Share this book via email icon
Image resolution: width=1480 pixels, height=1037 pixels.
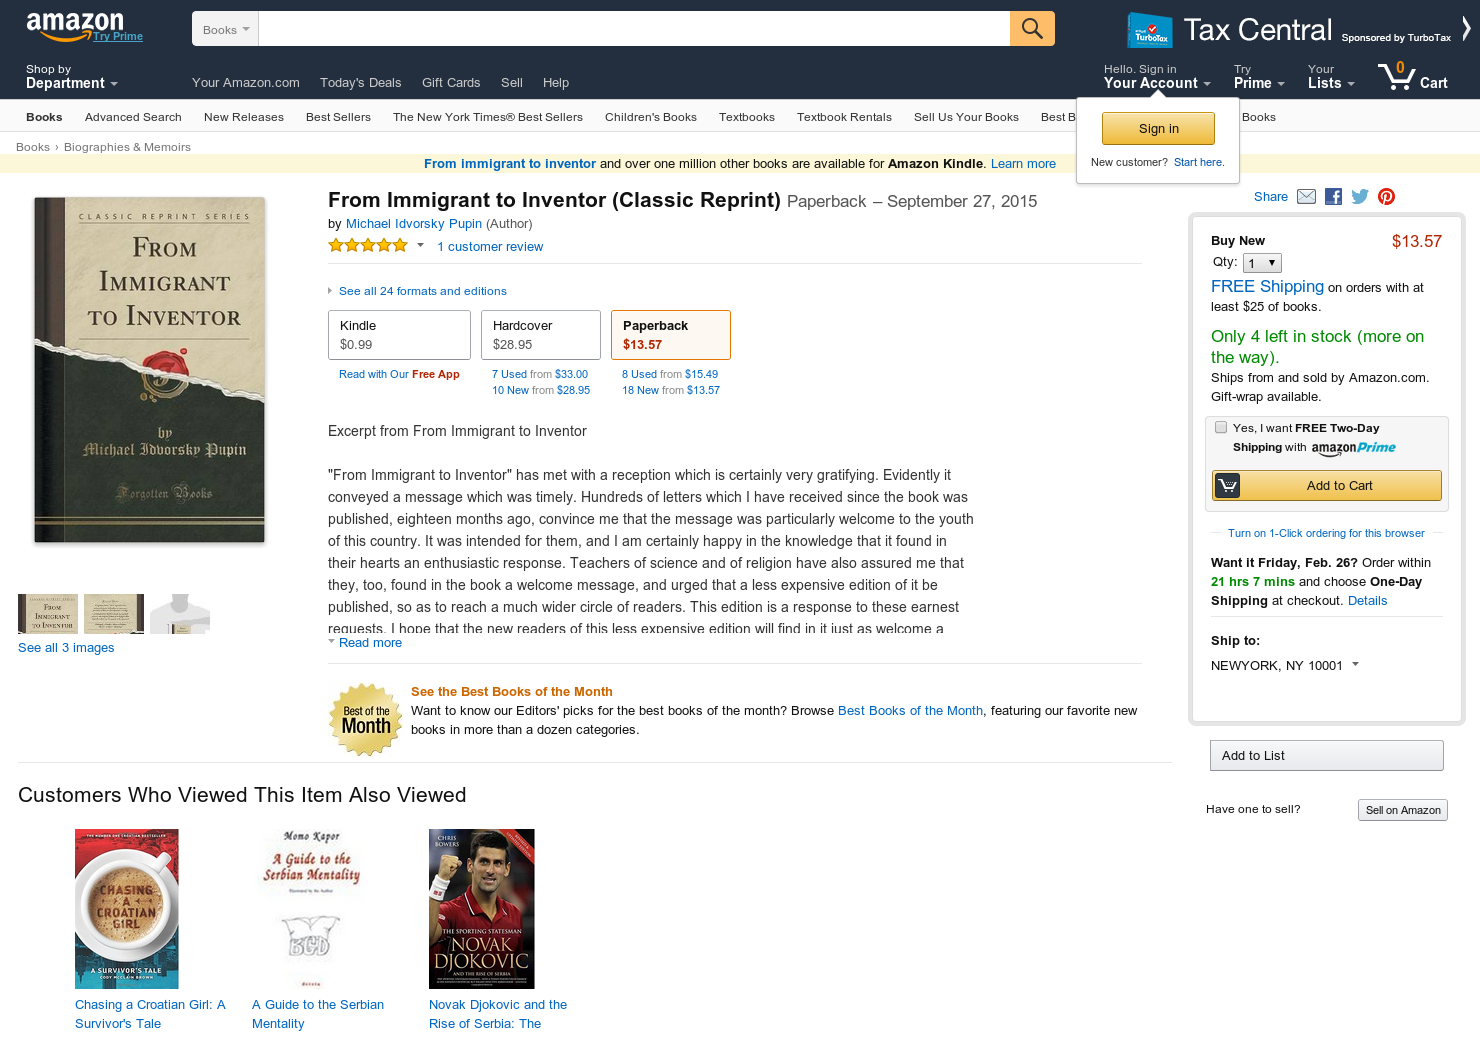click(x=1306, y=197)
